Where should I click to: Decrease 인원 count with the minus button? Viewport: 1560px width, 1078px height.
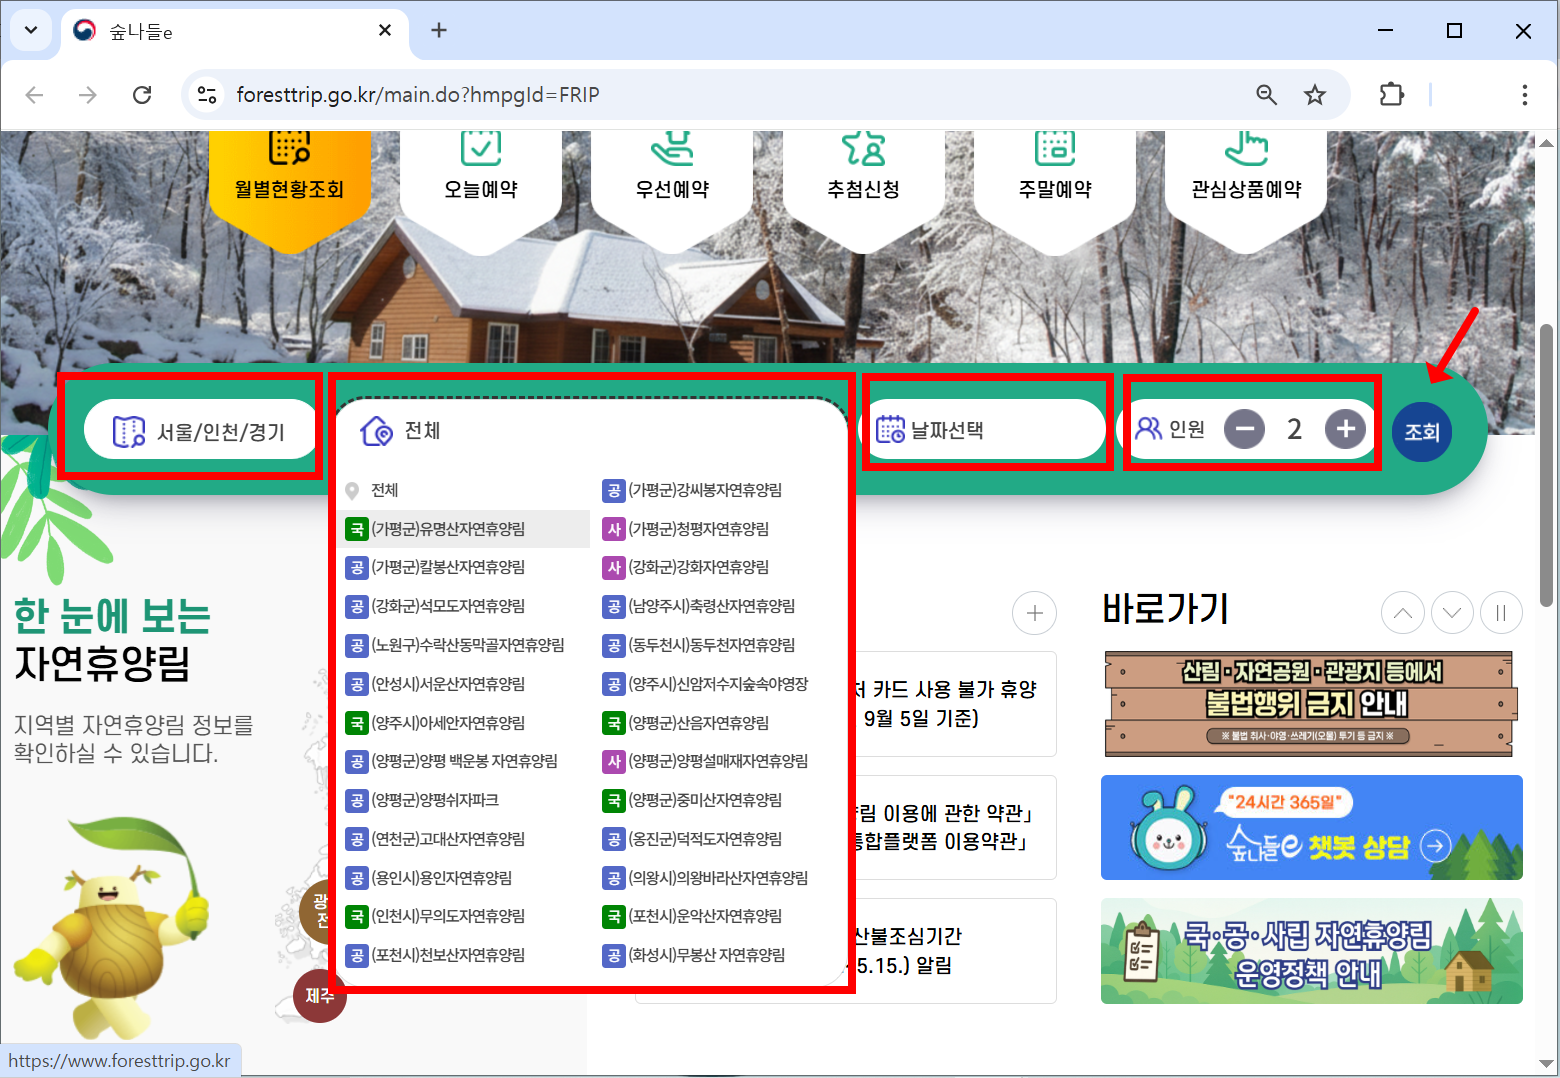1244,428
